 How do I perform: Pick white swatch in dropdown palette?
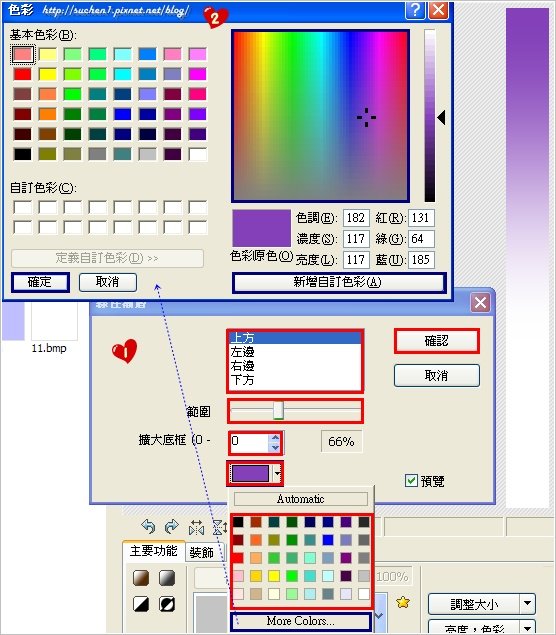pyautogui.click(x=364, y=594)
